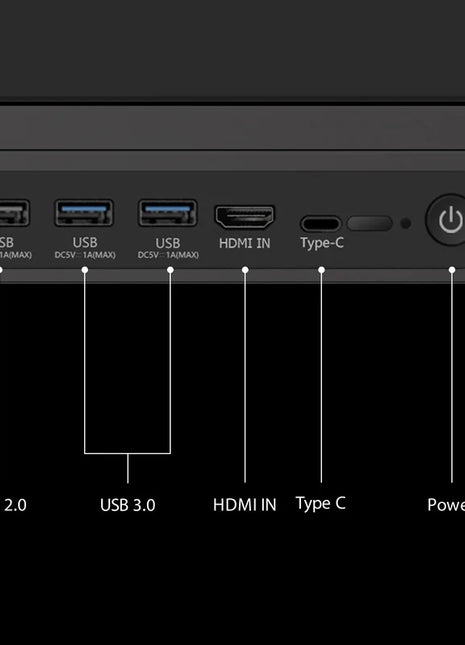Click the Type-C port opening

[321, 224]
